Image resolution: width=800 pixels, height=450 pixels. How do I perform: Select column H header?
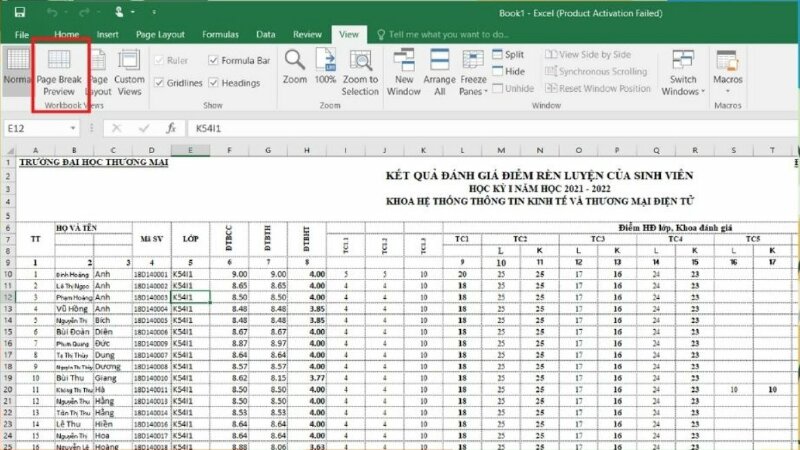pyautogui.click(x=307, y=151)
